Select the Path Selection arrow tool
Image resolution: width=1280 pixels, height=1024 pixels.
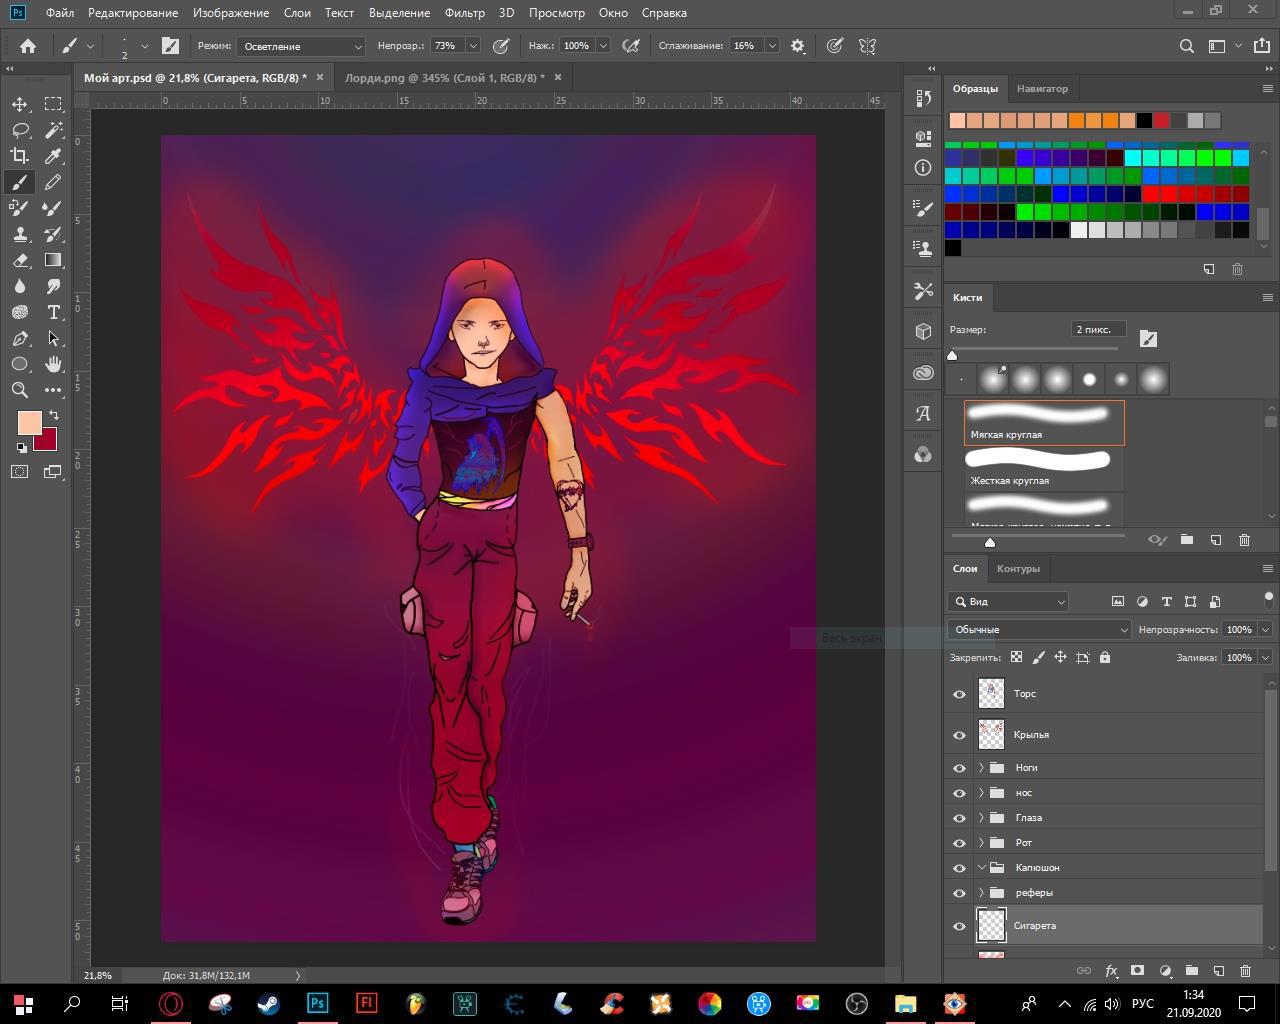(53, 338)
